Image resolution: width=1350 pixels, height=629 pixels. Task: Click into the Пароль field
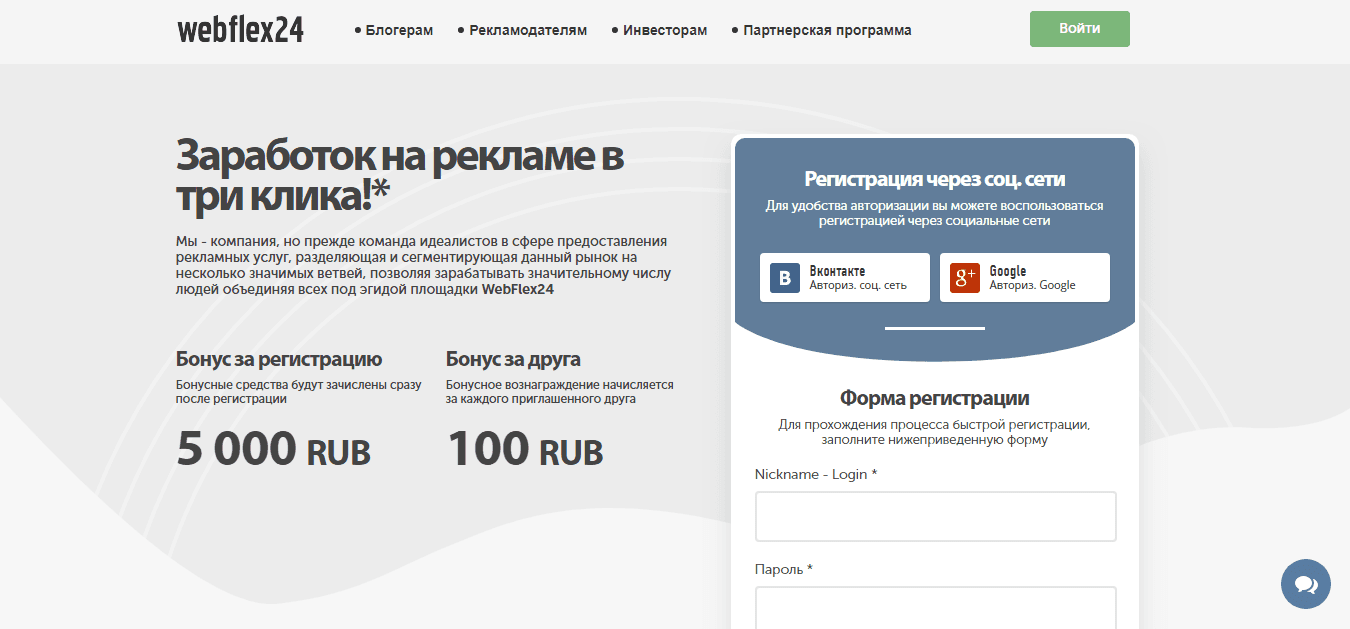pos(935,608)
